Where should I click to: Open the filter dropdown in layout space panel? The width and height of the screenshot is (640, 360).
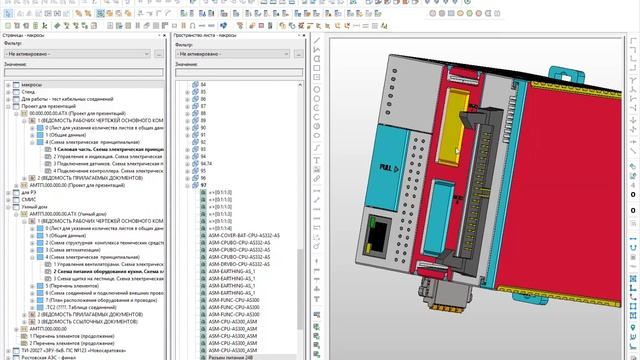pyautogui.click(x=232, y=54)
